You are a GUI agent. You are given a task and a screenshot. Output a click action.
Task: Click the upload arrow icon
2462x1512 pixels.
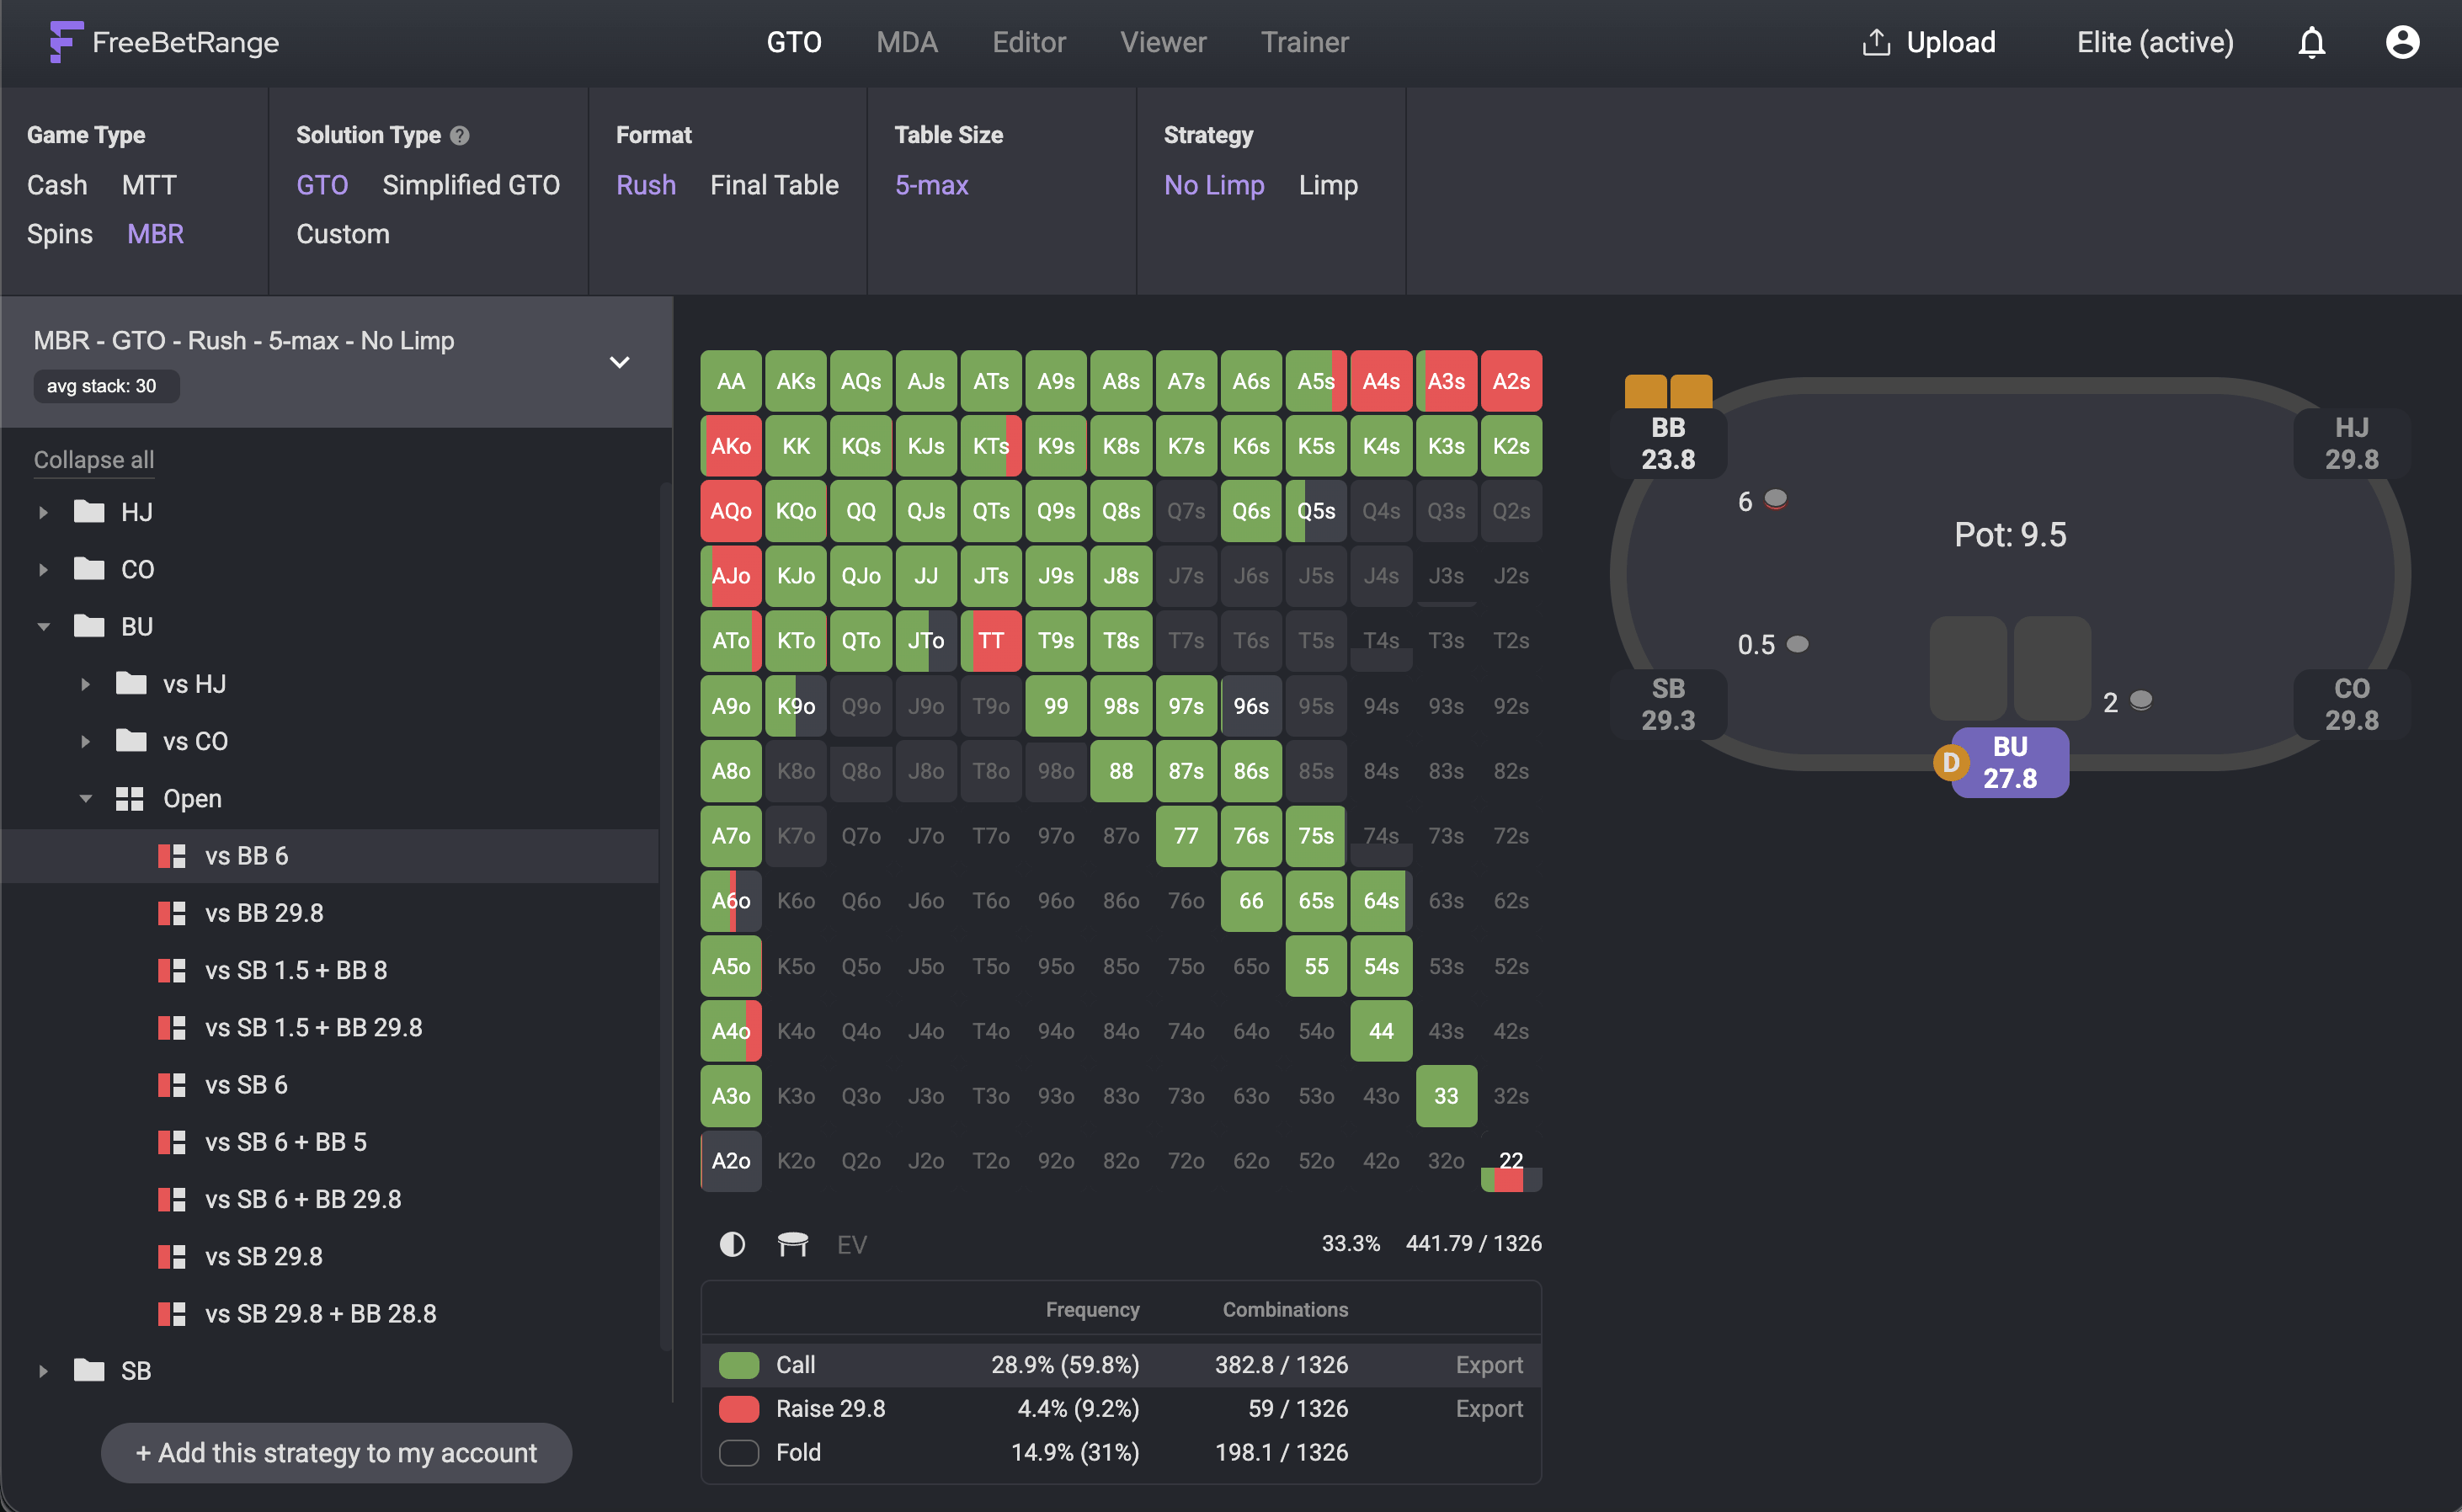click(x=1876, y=43)
